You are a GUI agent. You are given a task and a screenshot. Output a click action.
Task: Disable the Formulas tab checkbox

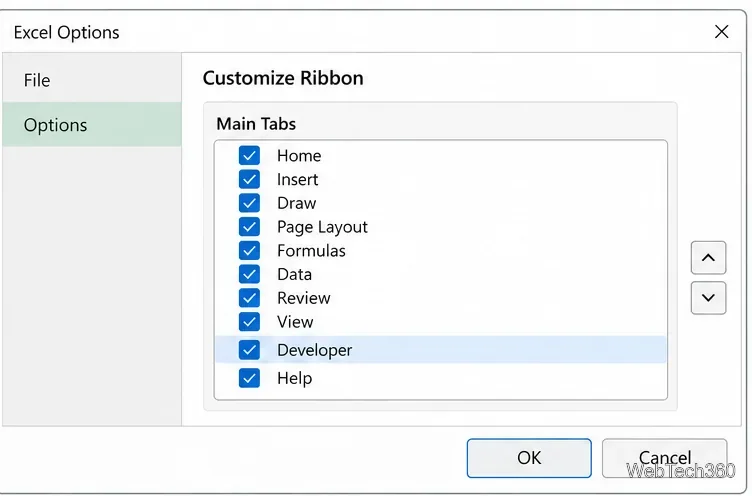[249, 250]
